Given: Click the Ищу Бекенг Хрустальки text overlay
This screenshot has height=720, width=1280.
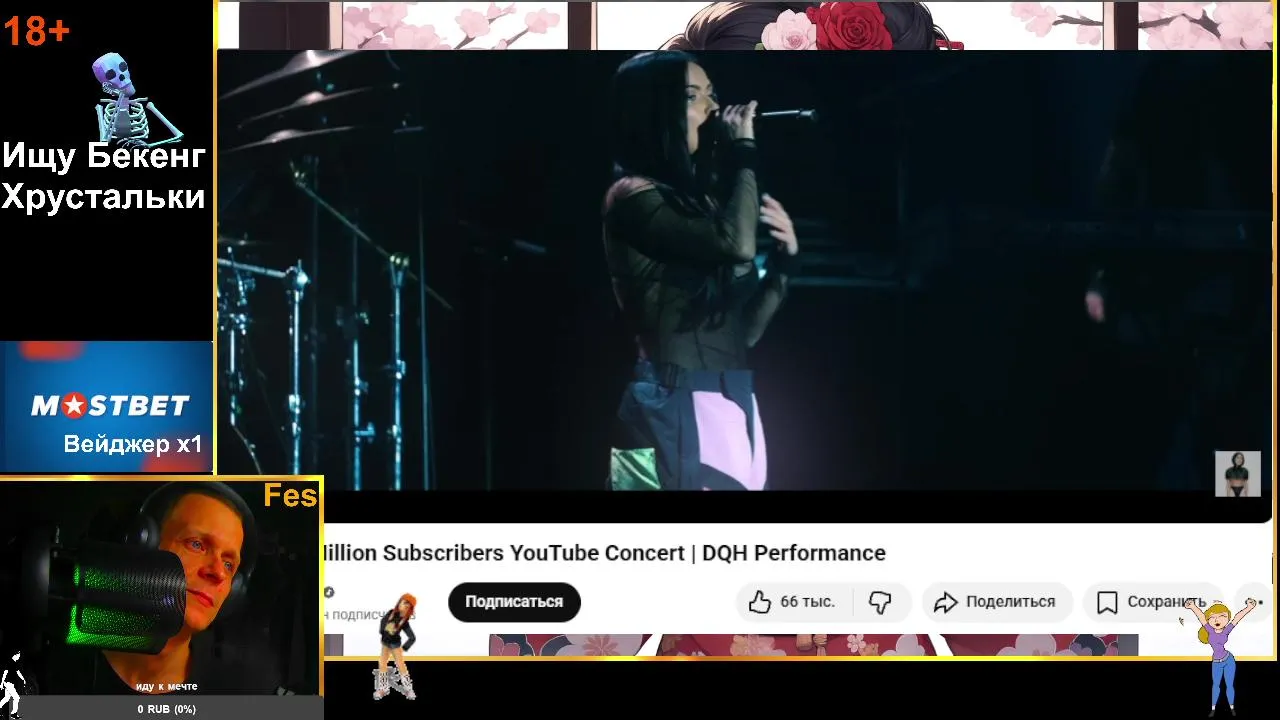Looking at the screenshot, I should (x=103, y=176).
